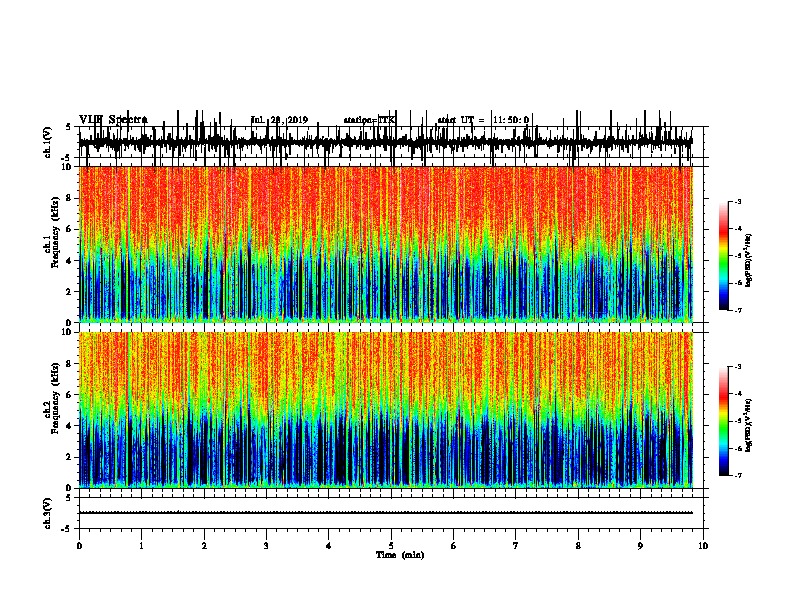Click the ch.2 spectrogram '4' kHz tick label
Viewport: 792px width, 612px height.
click(x=70, y=426)
